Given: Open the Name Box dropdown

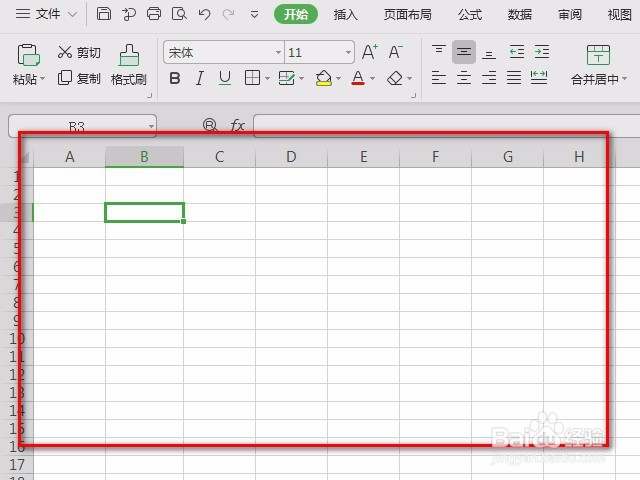Looking at the screenshot, I should tap(151, 126).
